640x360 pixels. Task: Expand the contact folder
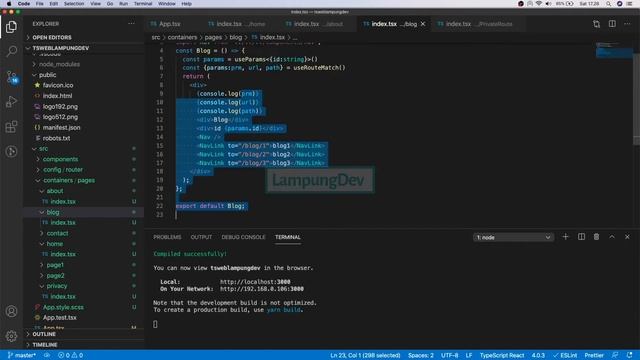click(x=57, y=233)
